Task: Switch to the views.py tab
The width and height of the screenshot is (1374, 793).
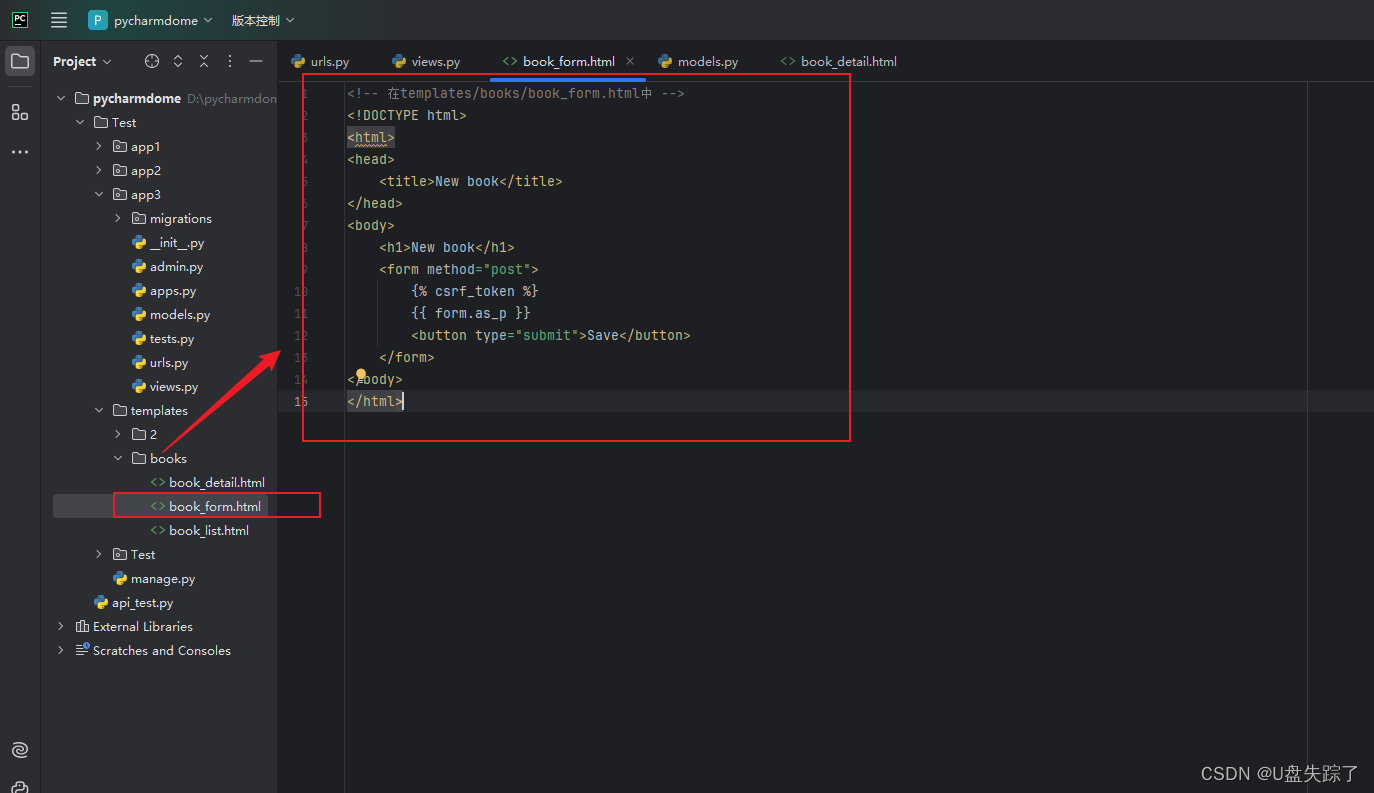Action: point(434,61)
